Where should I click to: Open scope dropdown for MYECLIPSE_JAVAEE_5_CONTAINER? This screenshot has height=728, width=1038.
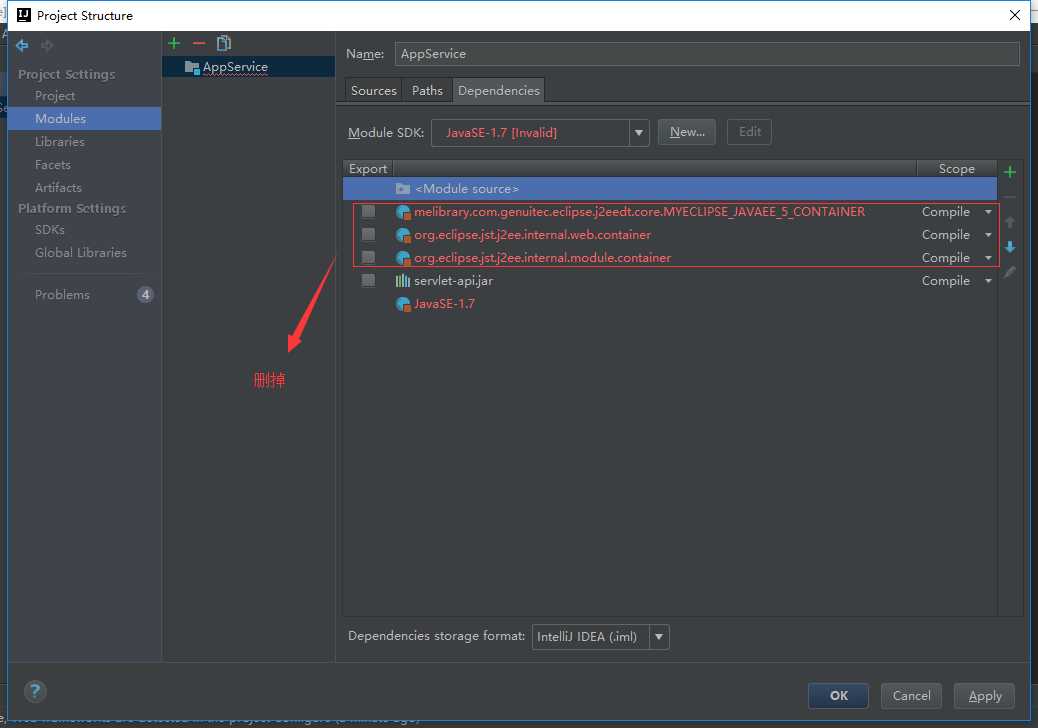pyautogui.click(x=988, y=212)
